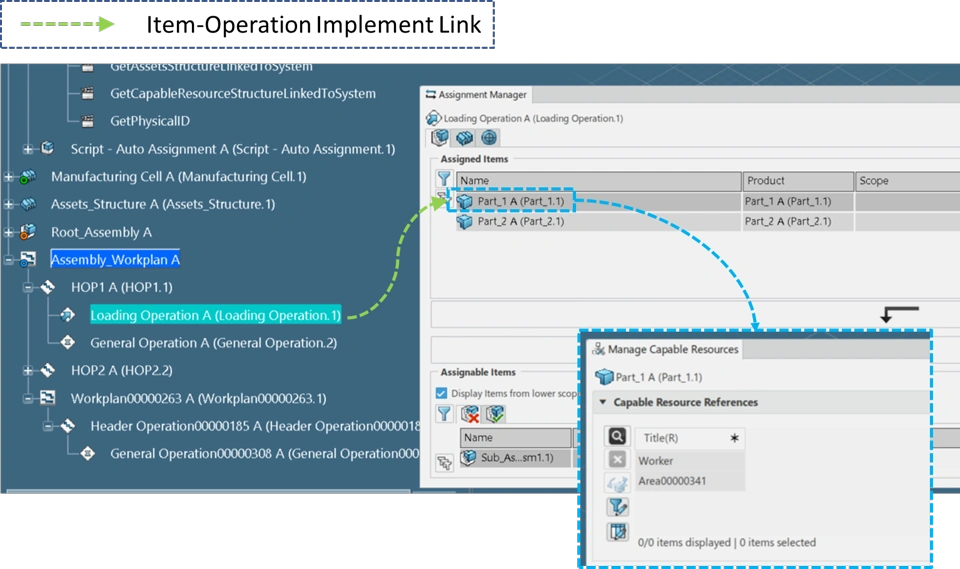Click the Assets_Structure A node icon

pyautogui.click(x=28, y=205)
